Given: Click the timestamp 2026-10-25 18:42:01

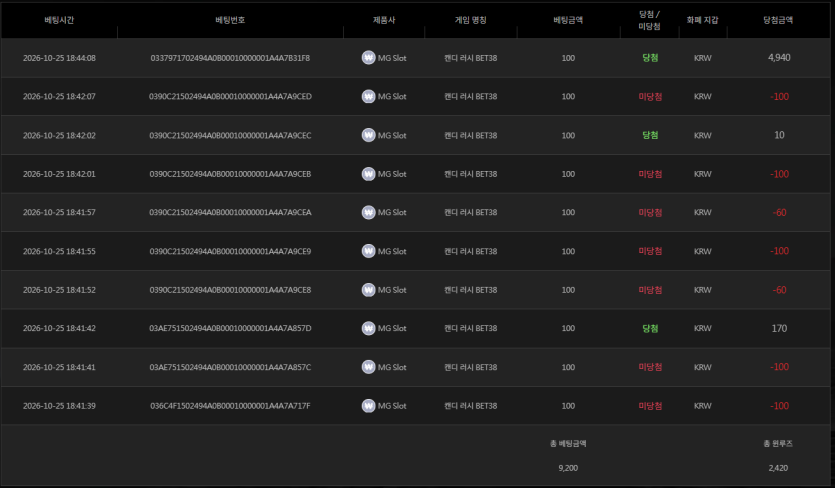Looking at the screenshot, I should coord(59,174).
